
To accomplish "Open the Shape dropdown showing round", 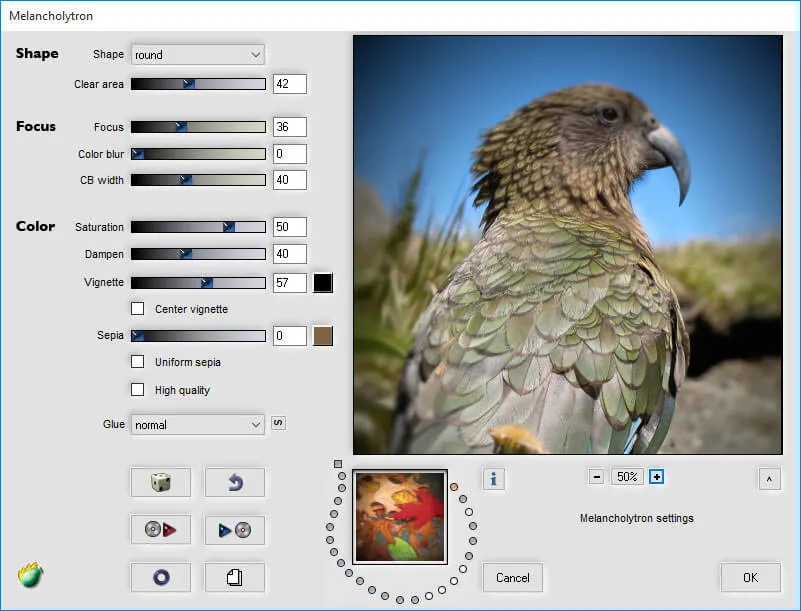I will tap(197, 54).
